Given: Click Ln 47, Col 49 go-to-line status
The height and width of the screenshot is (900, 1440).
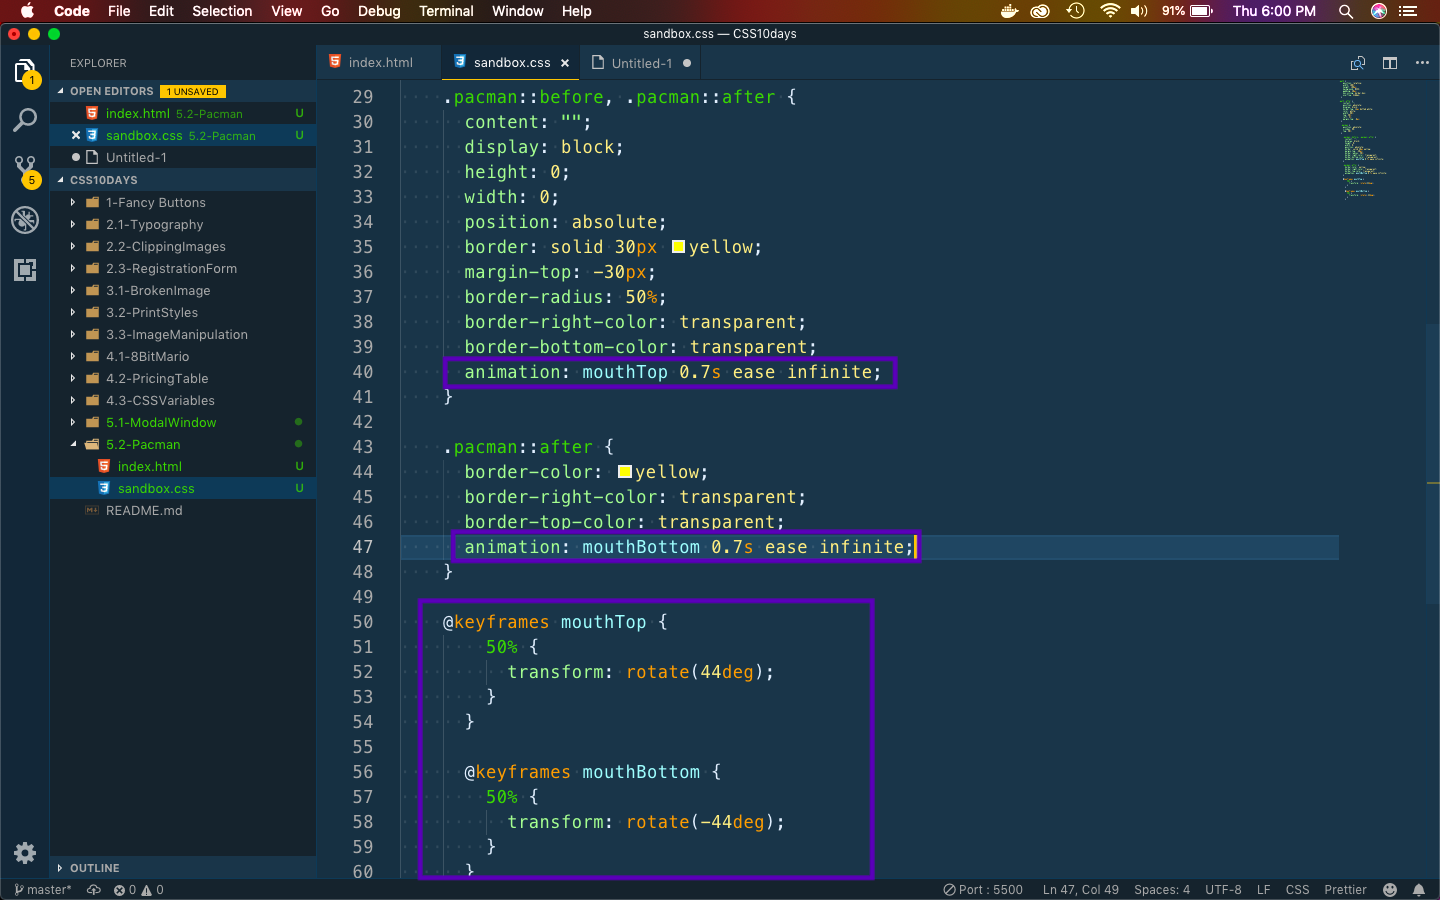Looking at the screenshot, I should click(x=1081, y=890).
